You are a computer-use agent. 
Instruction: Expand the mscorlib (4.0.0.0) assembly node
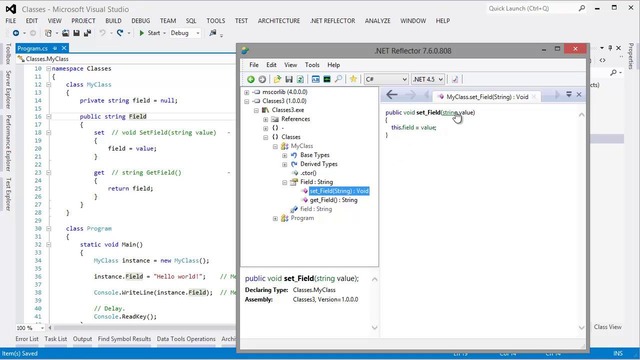(x=247, y=92)
